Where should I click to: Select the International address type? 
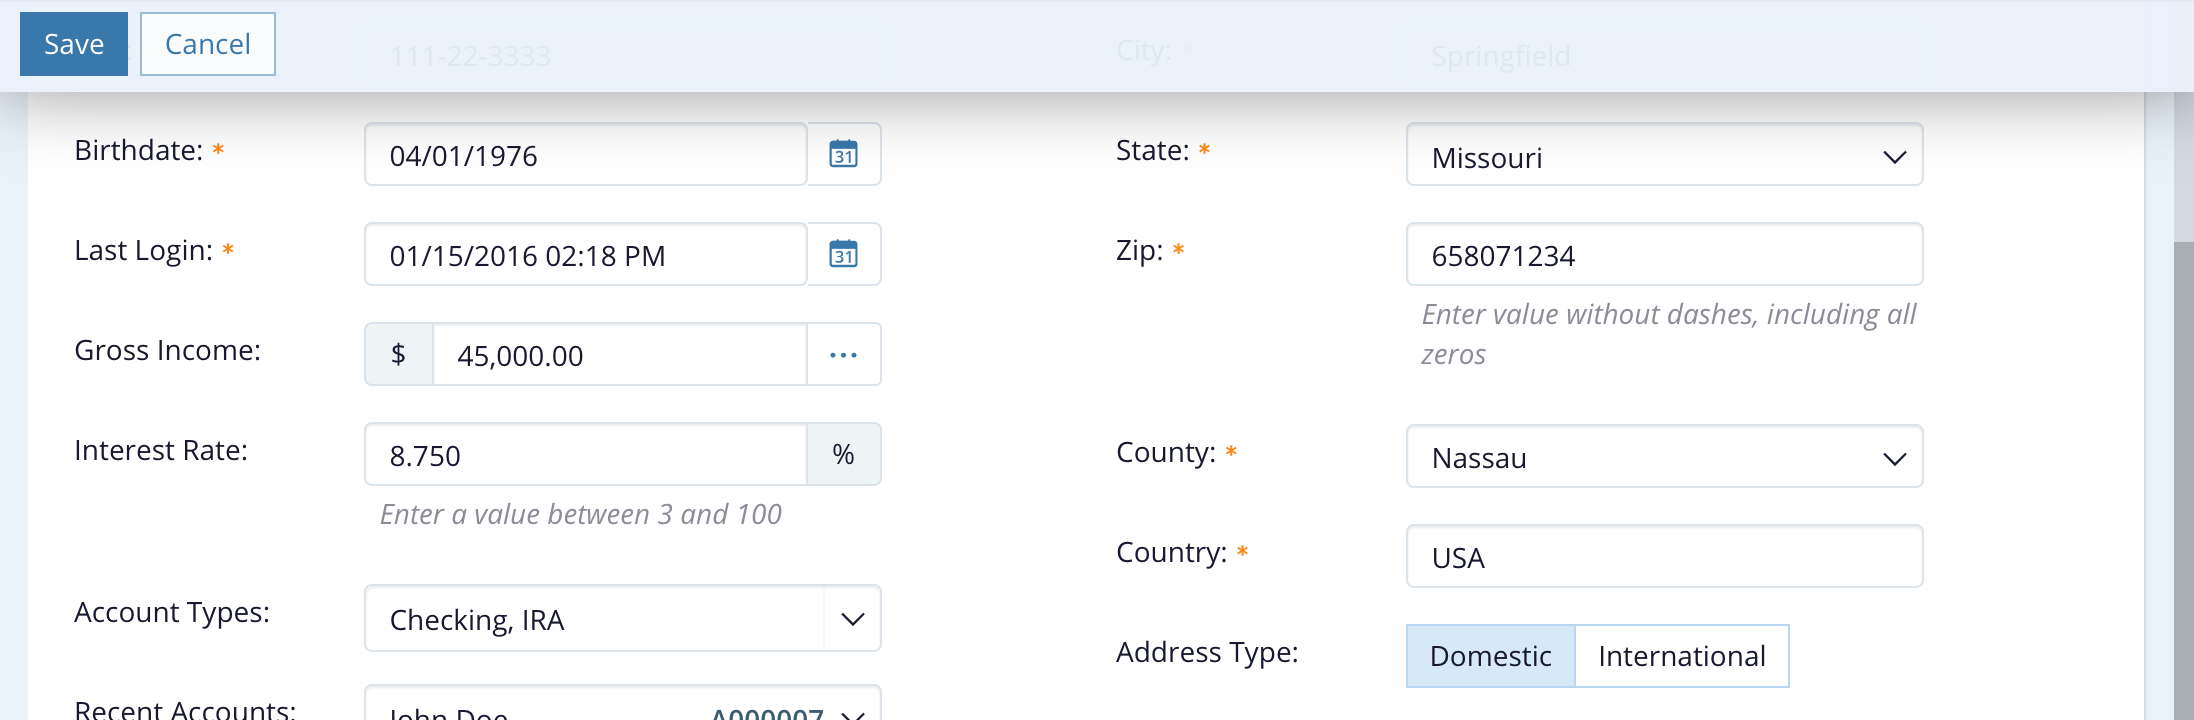pos(1681,656)
